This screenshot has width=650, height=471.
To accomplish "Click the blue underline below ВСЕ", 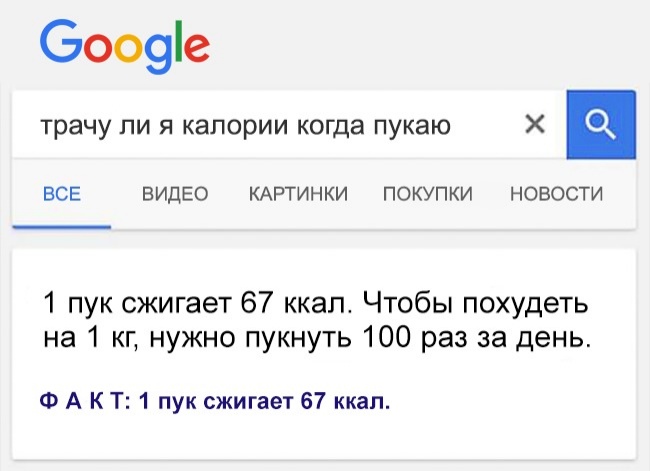I will point(62,226).
